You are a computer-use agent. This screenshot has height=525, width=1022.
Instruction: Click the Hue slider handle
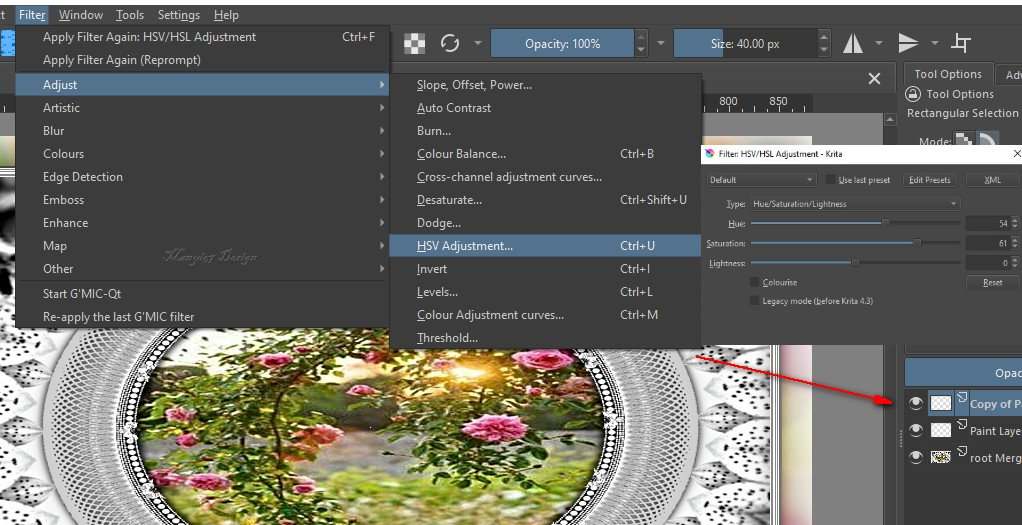(x=886, y=223)
